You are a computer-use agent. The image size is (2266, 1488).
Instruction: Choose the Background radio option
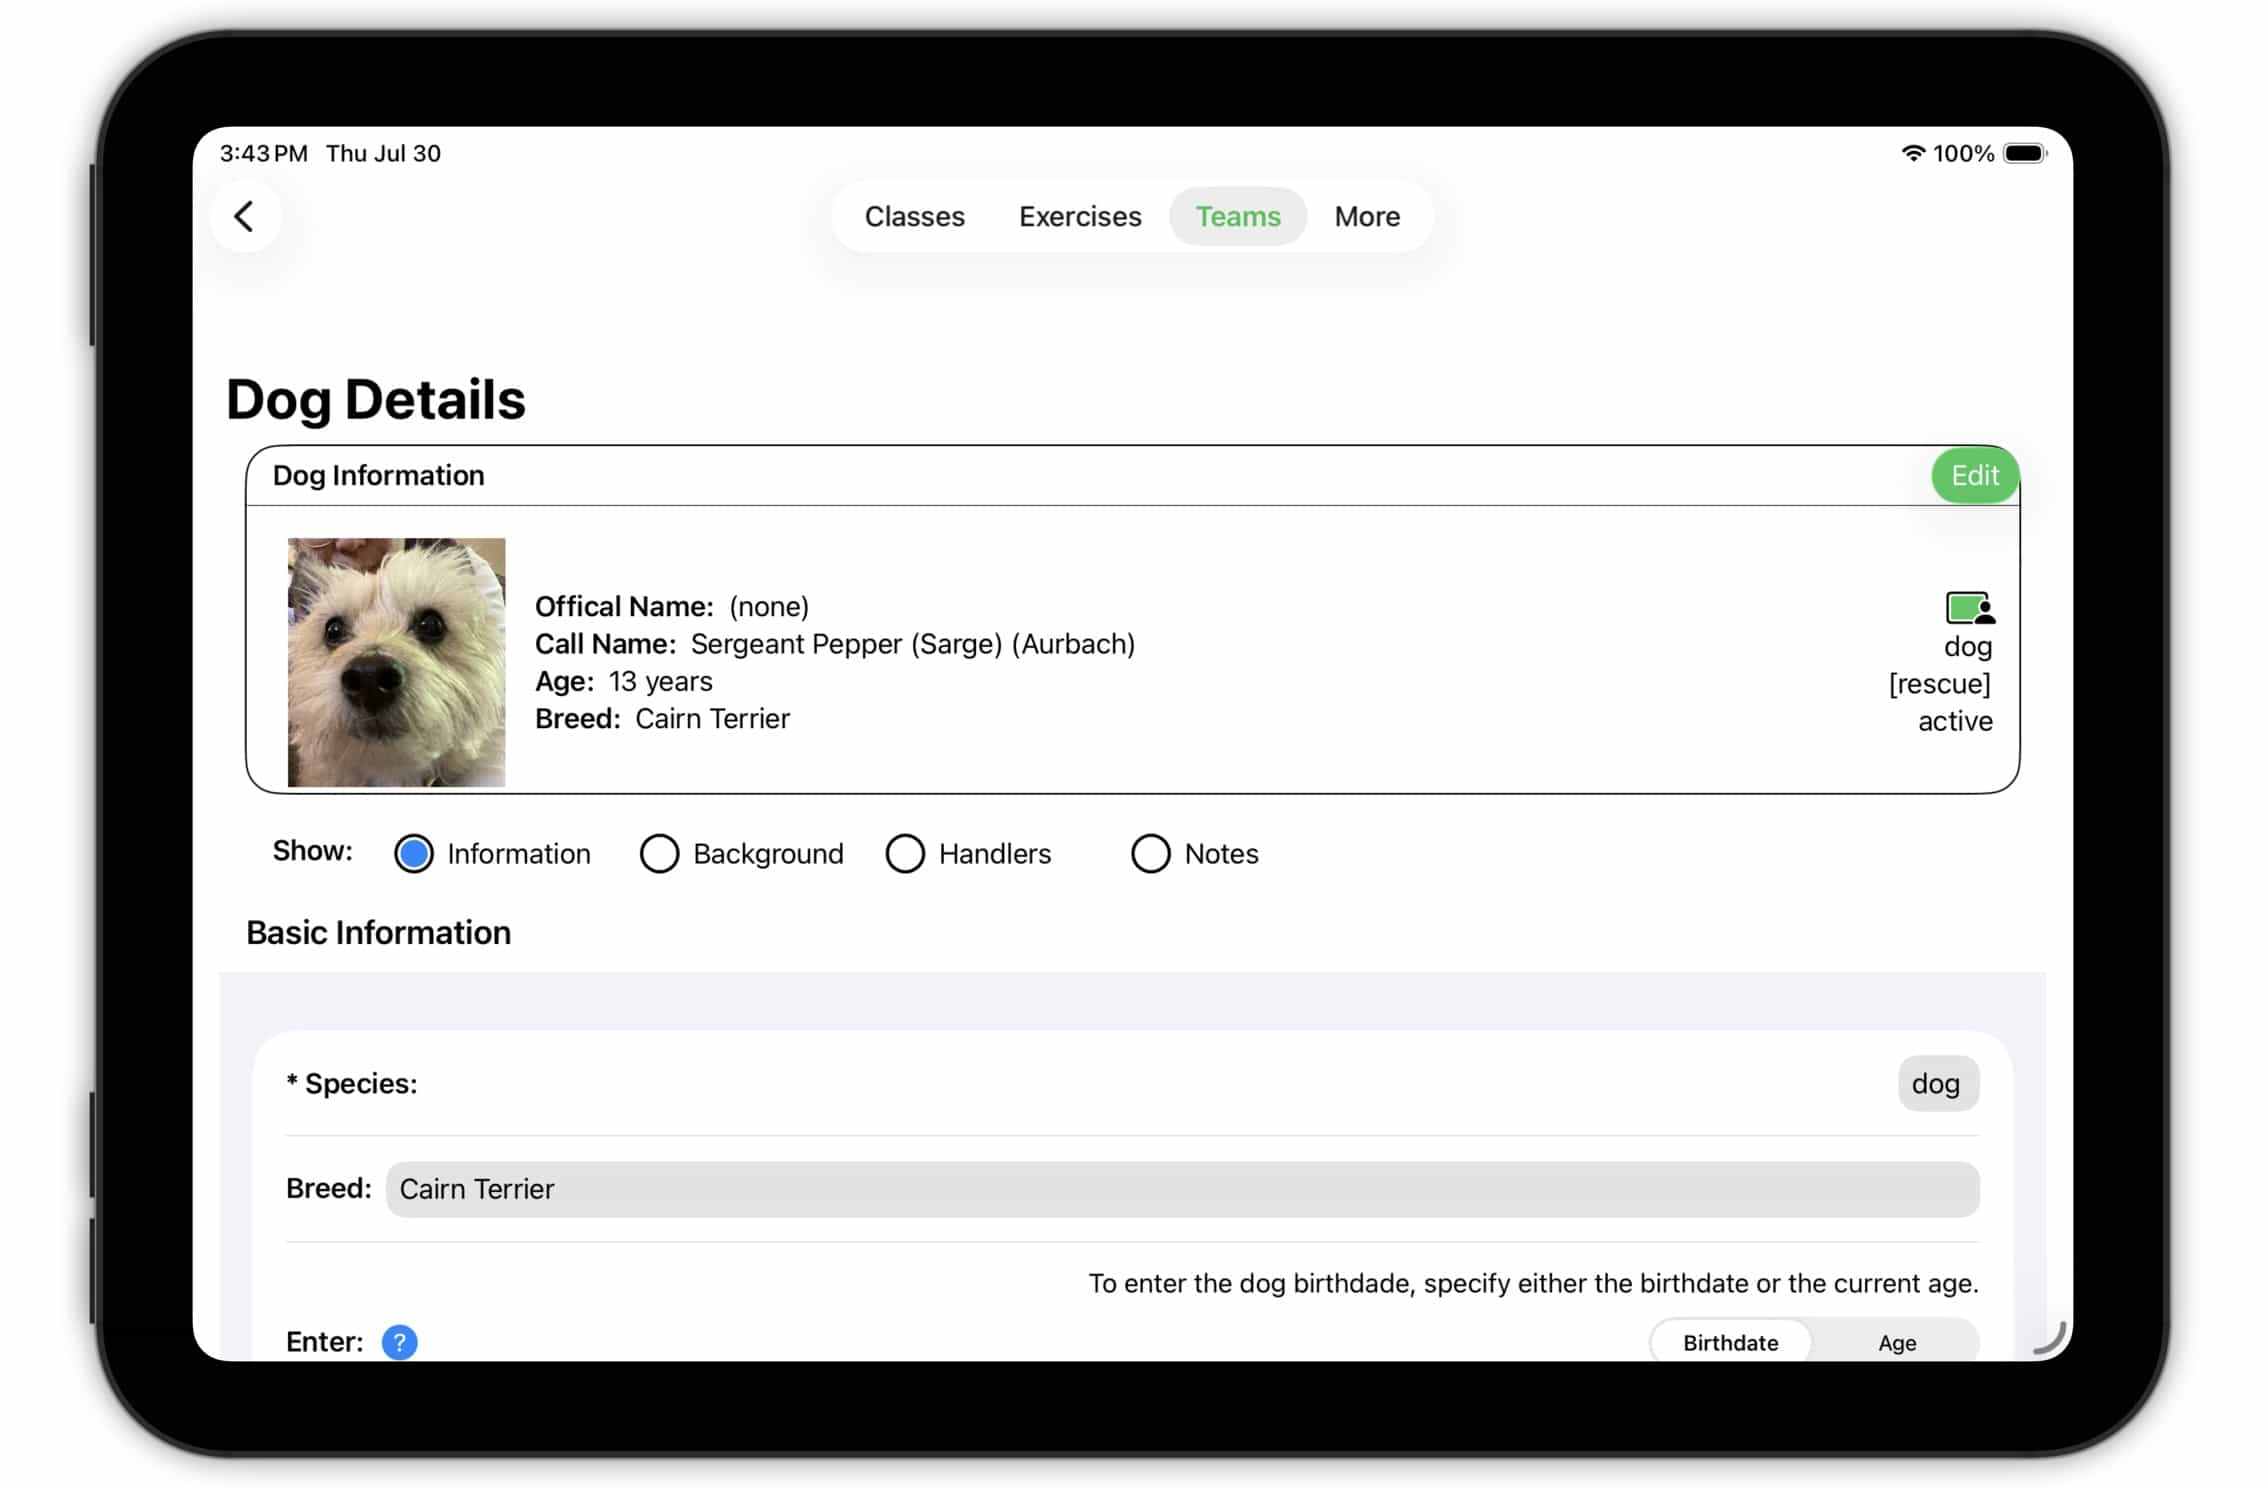[659, 854]
